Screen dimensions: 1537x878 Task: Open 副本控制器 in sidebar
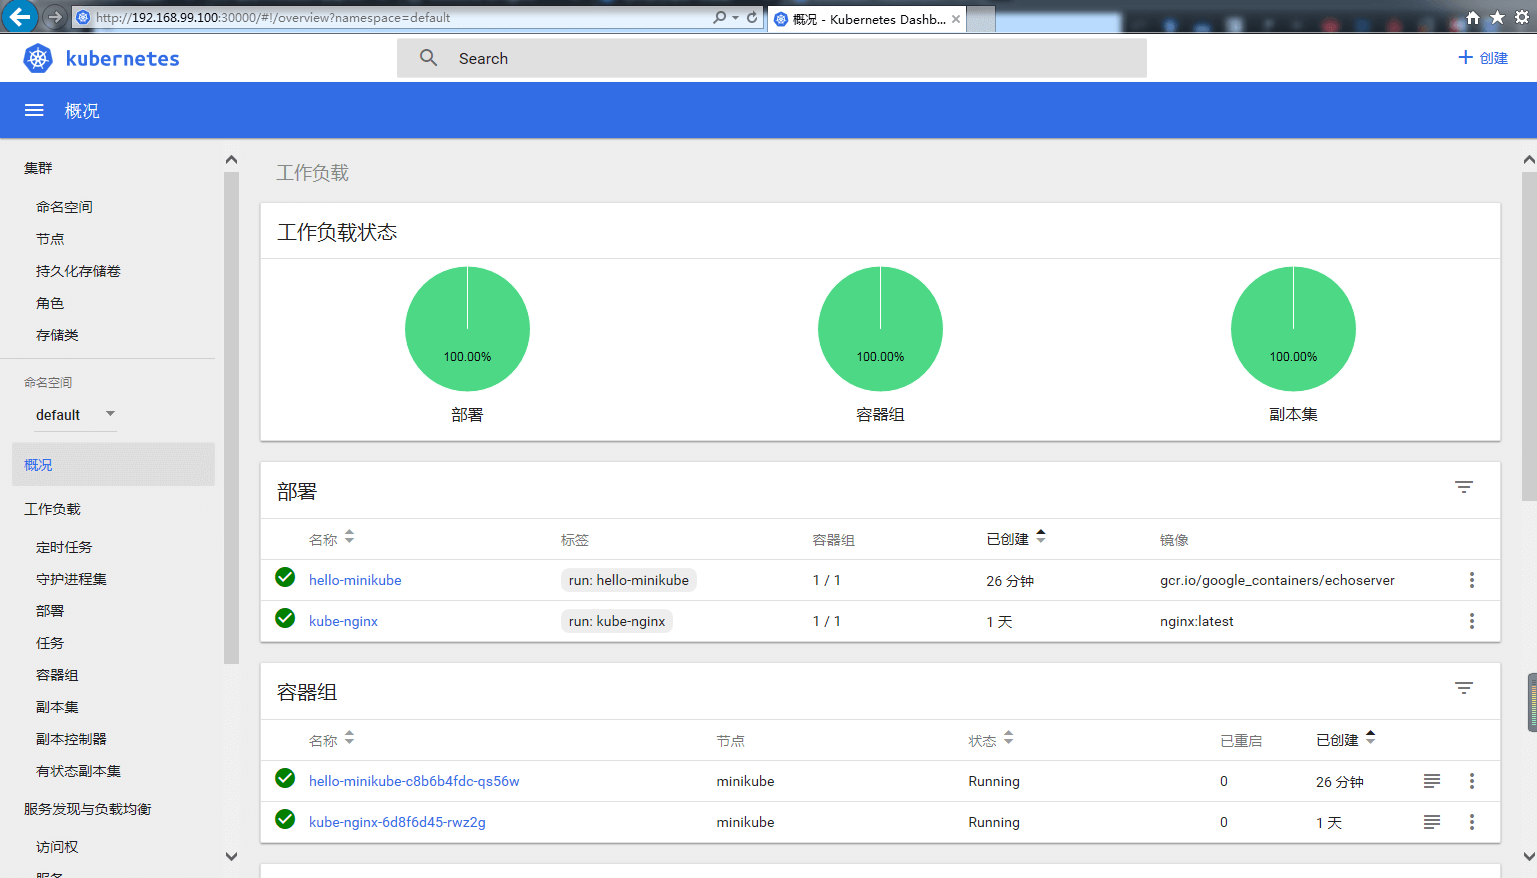point(71,739)
